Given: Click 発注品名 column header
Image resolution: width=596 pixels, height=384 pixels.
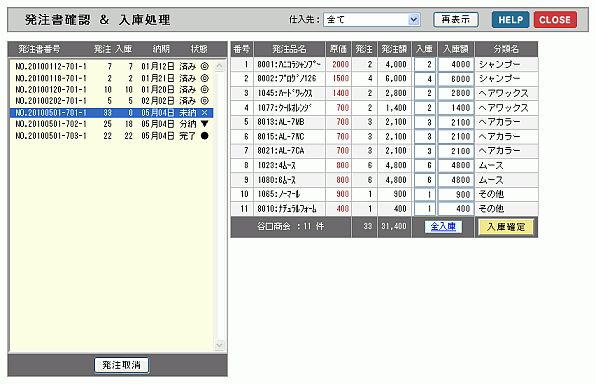Looking at the screenshot, I should pyautogui.click(x=289, y=49).
